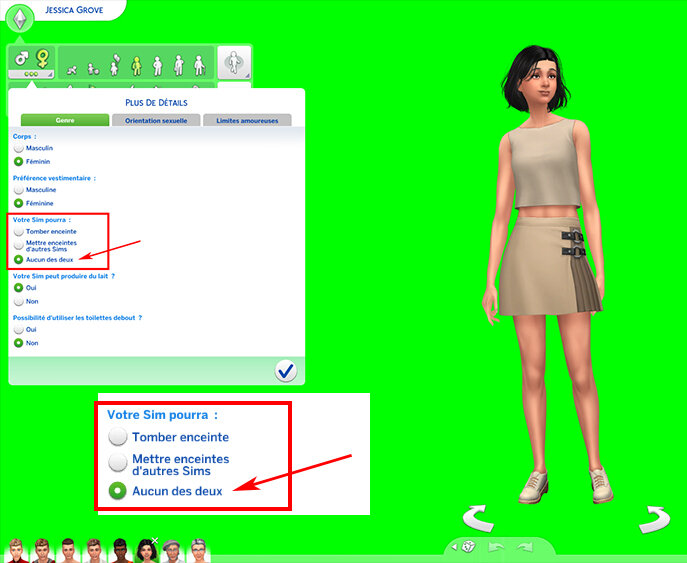Screen dimensions: 687x563
Task: Expand the gender details three-dot dropdown
Action: [31, 74]
